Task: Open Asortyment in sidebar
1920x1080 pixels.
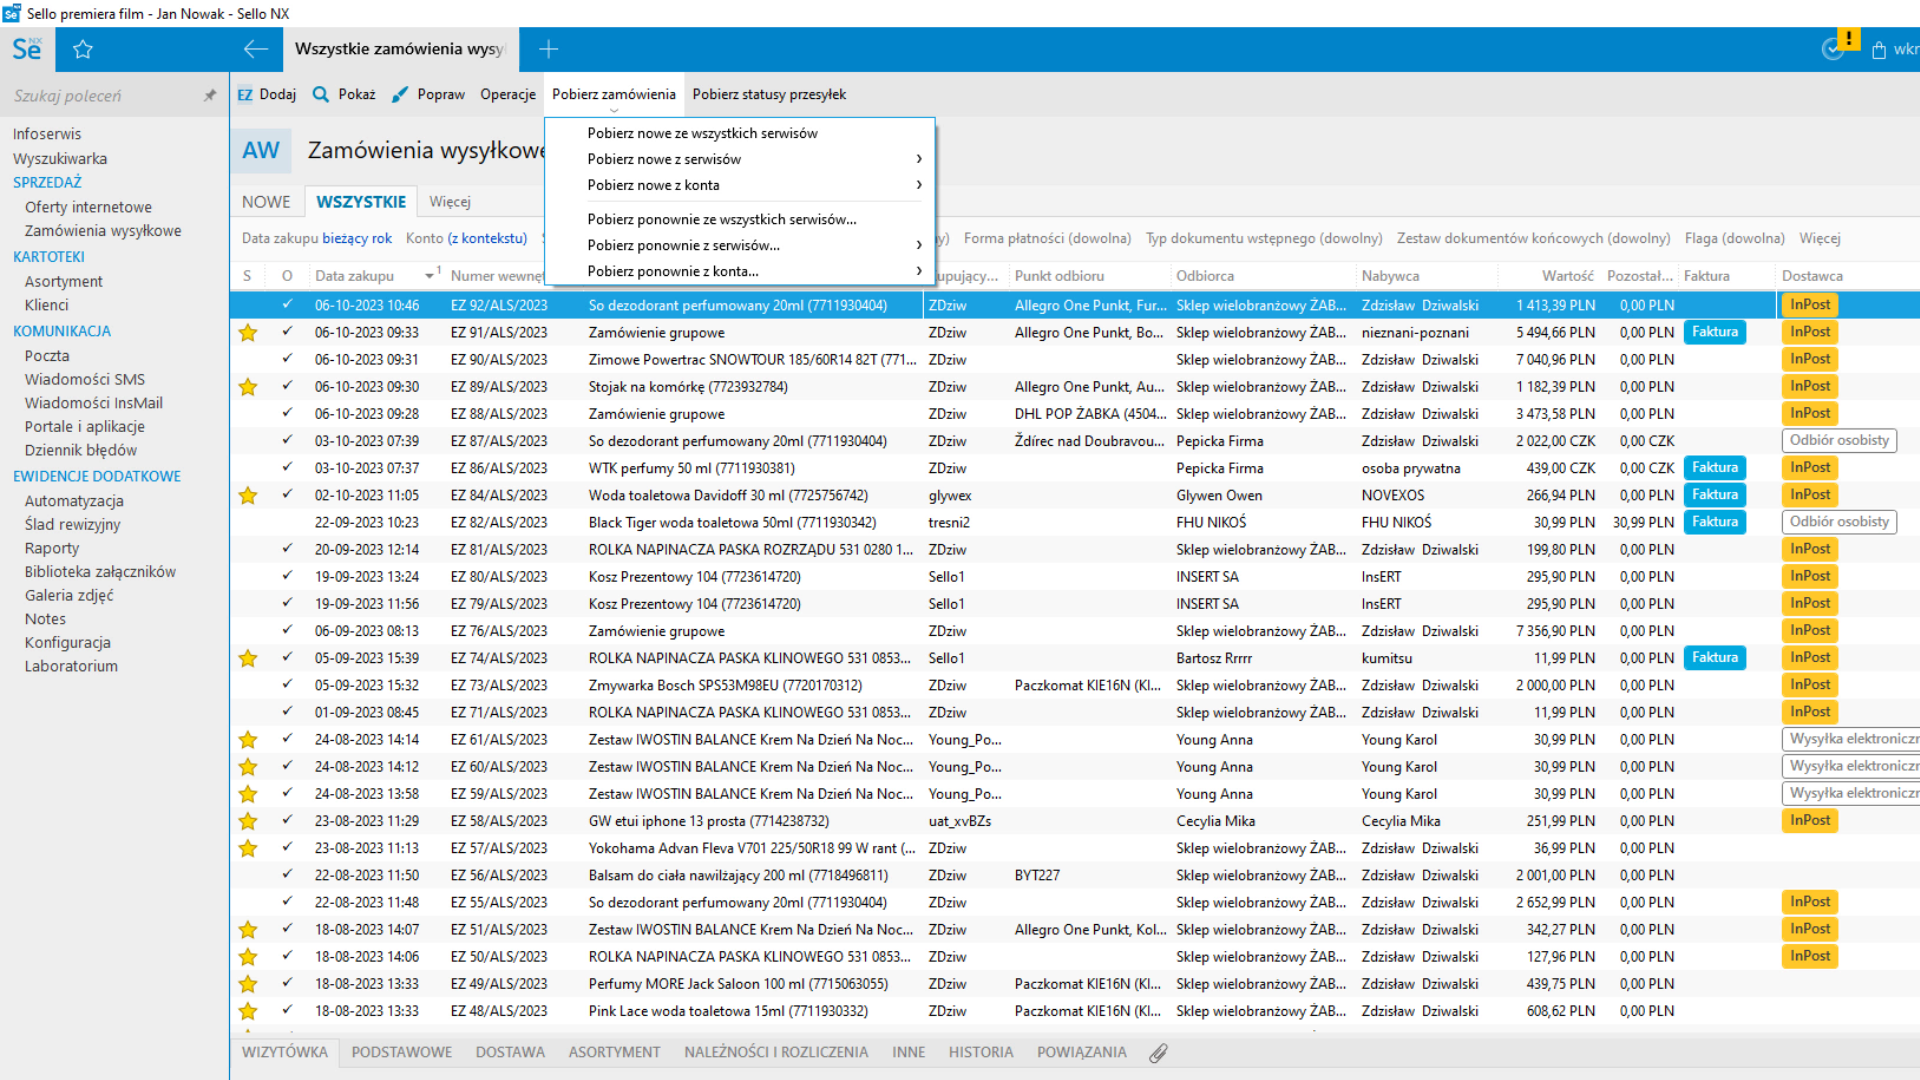Action: (x=63, y=282)
